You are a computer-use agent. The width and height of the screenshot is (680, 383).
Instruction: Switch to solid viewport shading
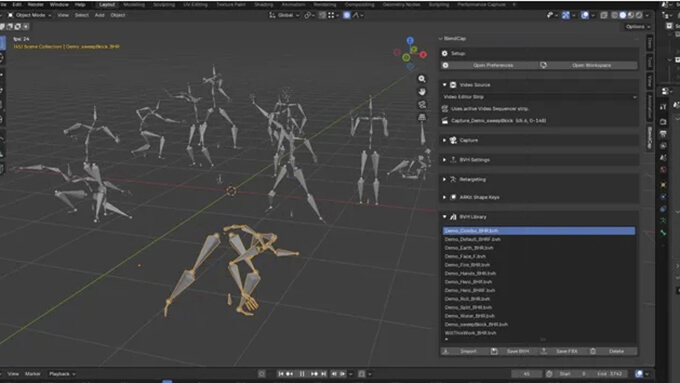click(623, 15)
